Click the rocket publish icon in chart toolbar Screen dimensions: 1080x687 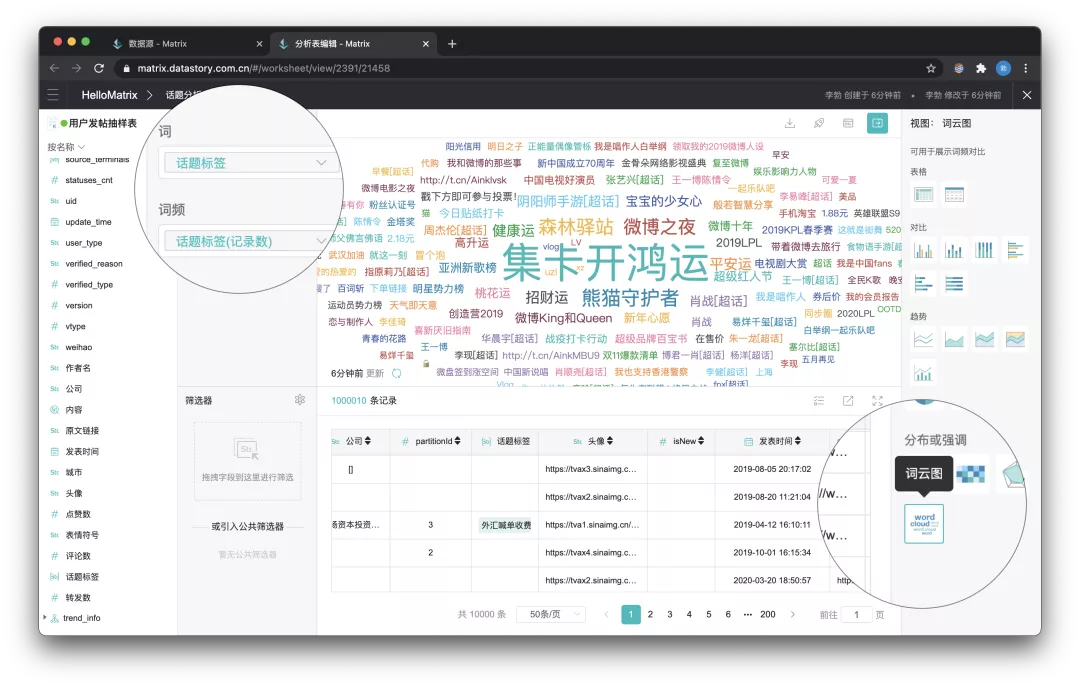click(x=819, y=123)
